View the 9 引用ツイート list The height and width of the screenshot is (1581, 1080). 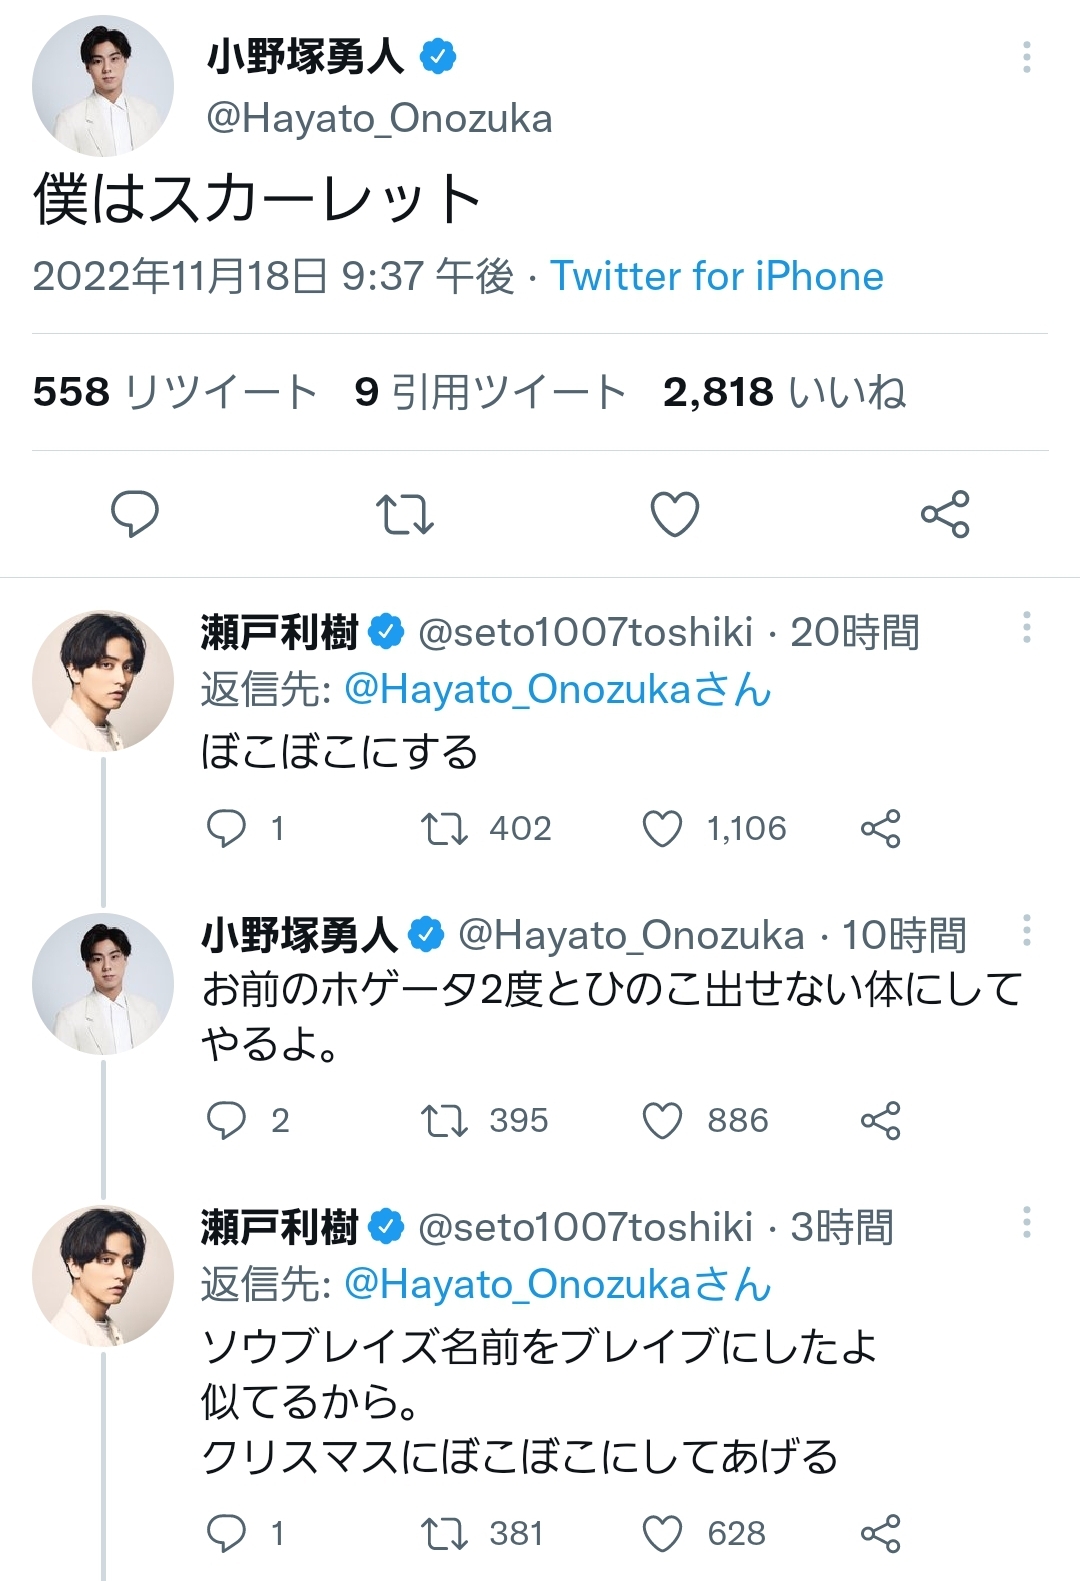pos(490,392)
